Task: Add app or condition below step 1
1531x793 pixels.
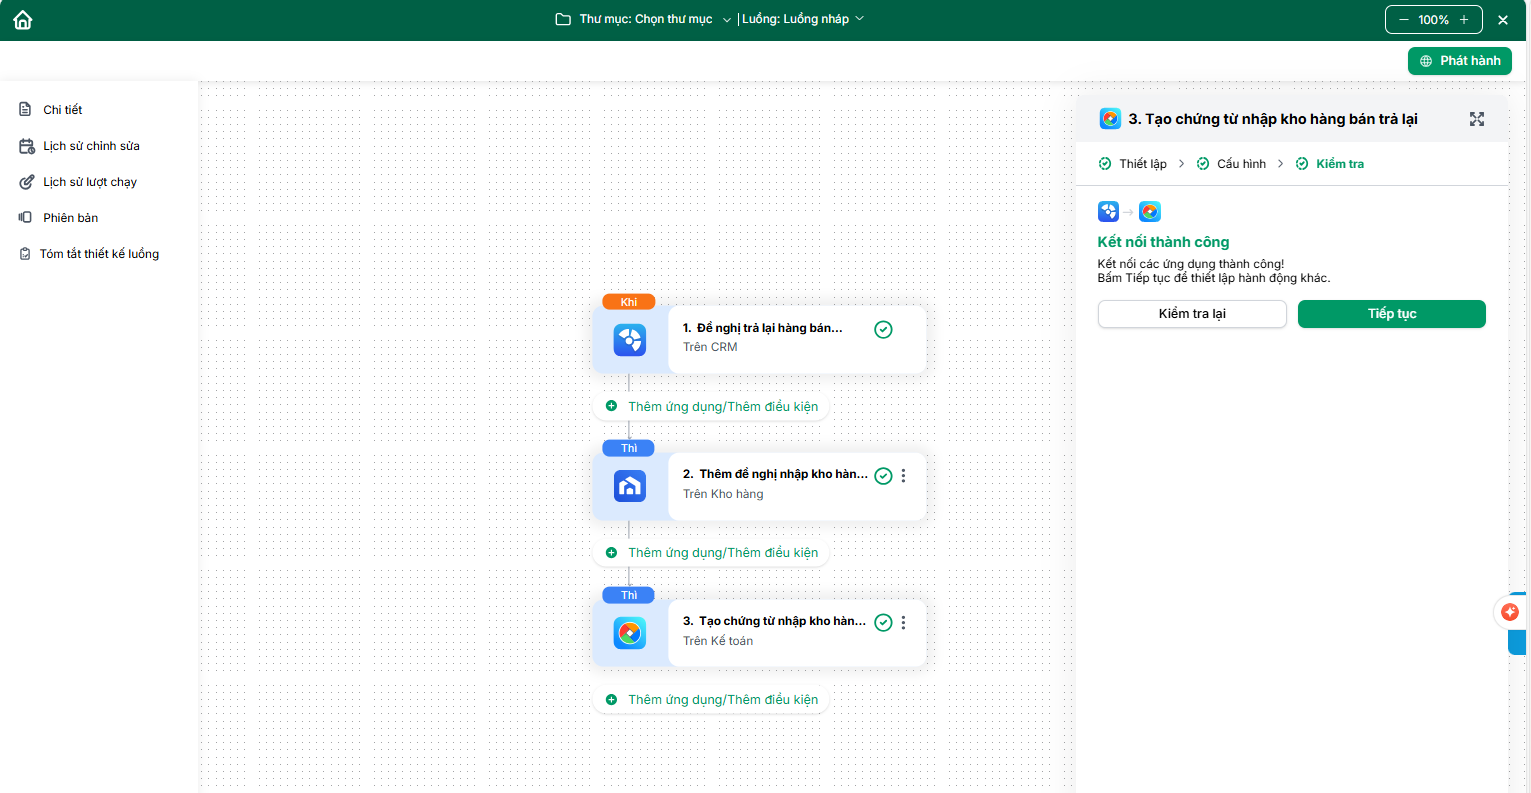Action: tap(712, 407)
